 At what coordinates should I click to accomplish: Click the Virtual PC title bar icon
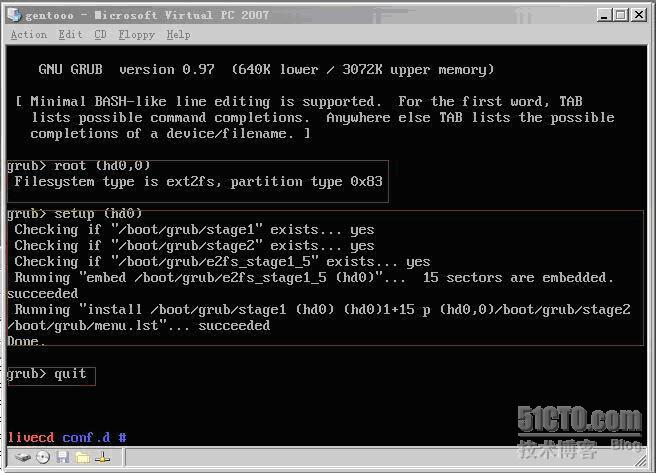pos(14,15)
